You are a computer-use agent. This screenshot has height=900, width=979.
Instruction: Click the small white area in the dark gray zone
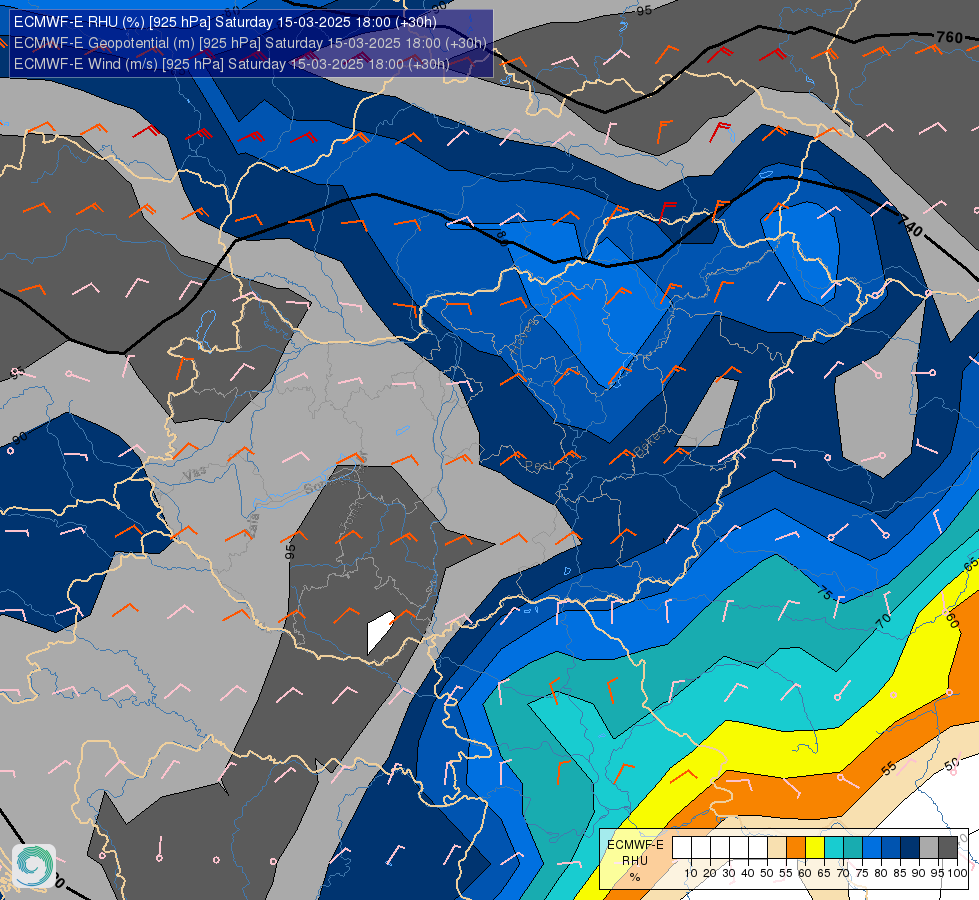coord(380,632)
